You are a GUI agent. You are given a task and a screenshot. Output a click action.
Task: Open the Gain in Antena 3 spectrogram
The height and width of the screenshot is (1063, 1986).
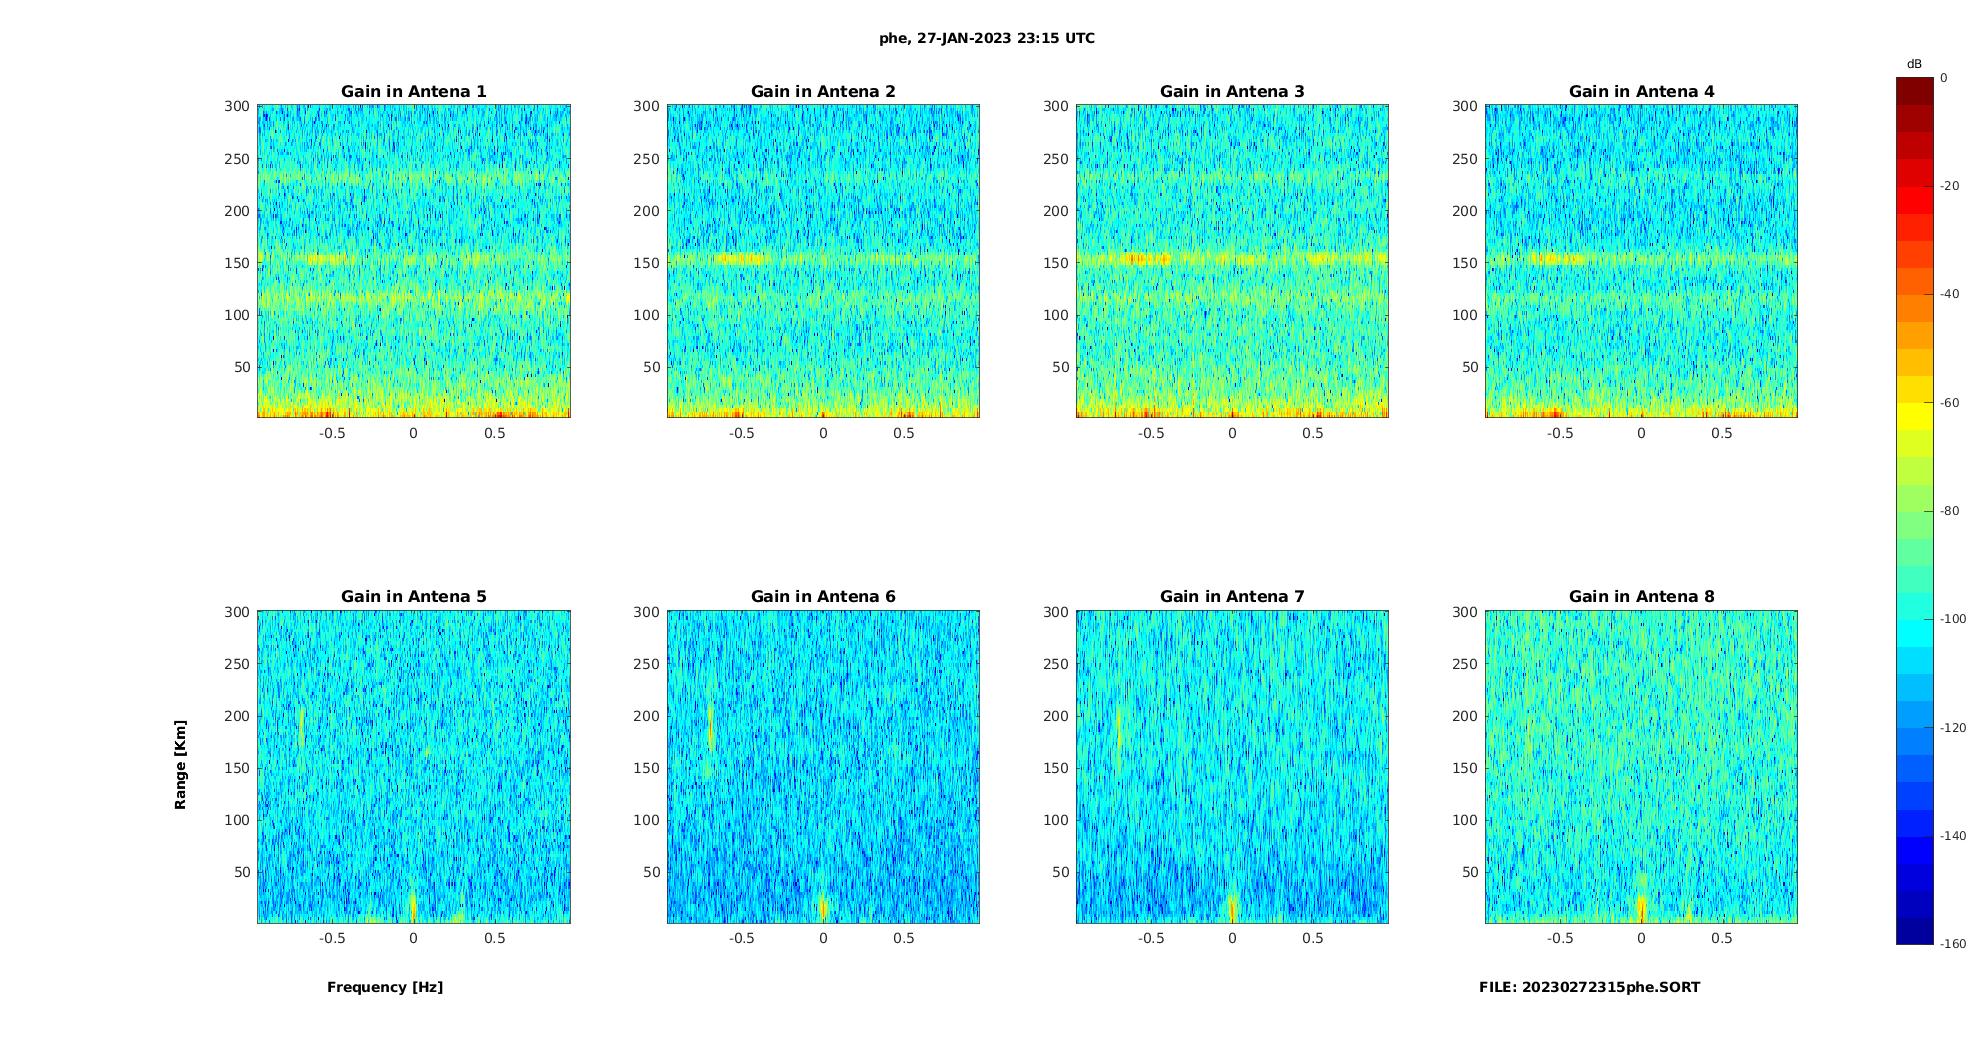tap(1232, 261)
